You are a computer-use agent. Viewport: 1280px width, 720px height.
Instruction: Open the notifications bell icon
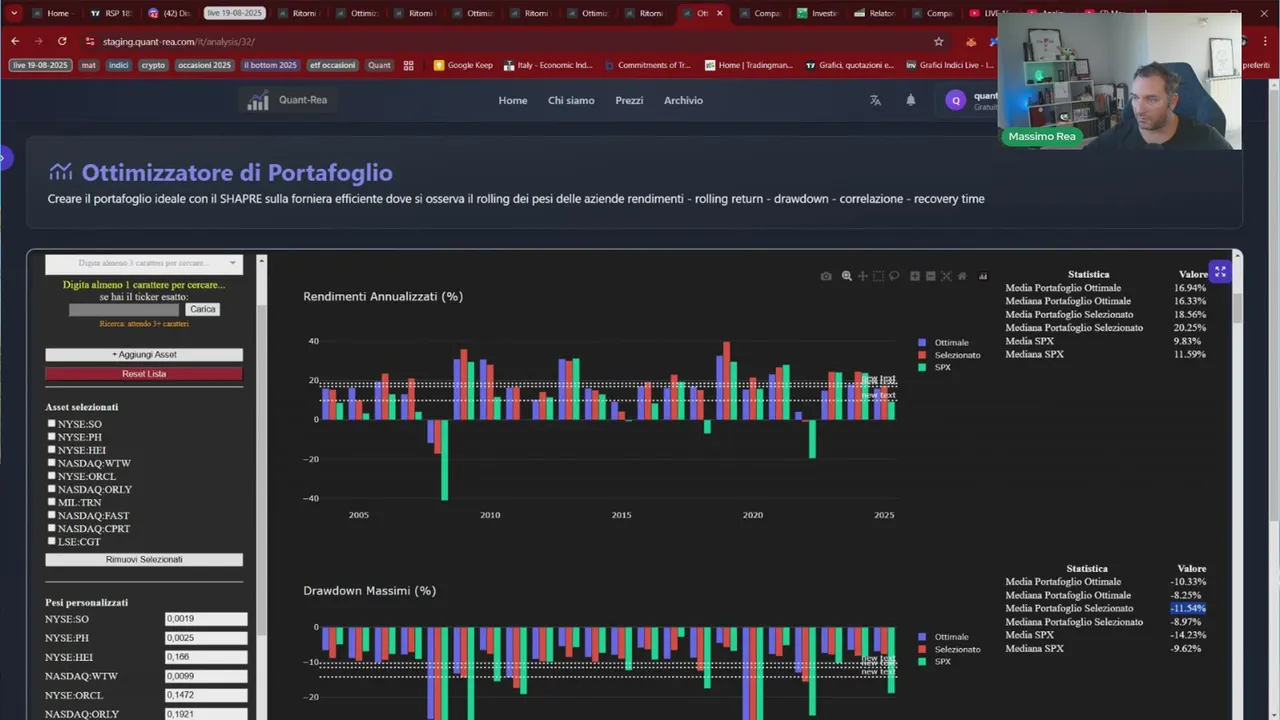point(910,100)
